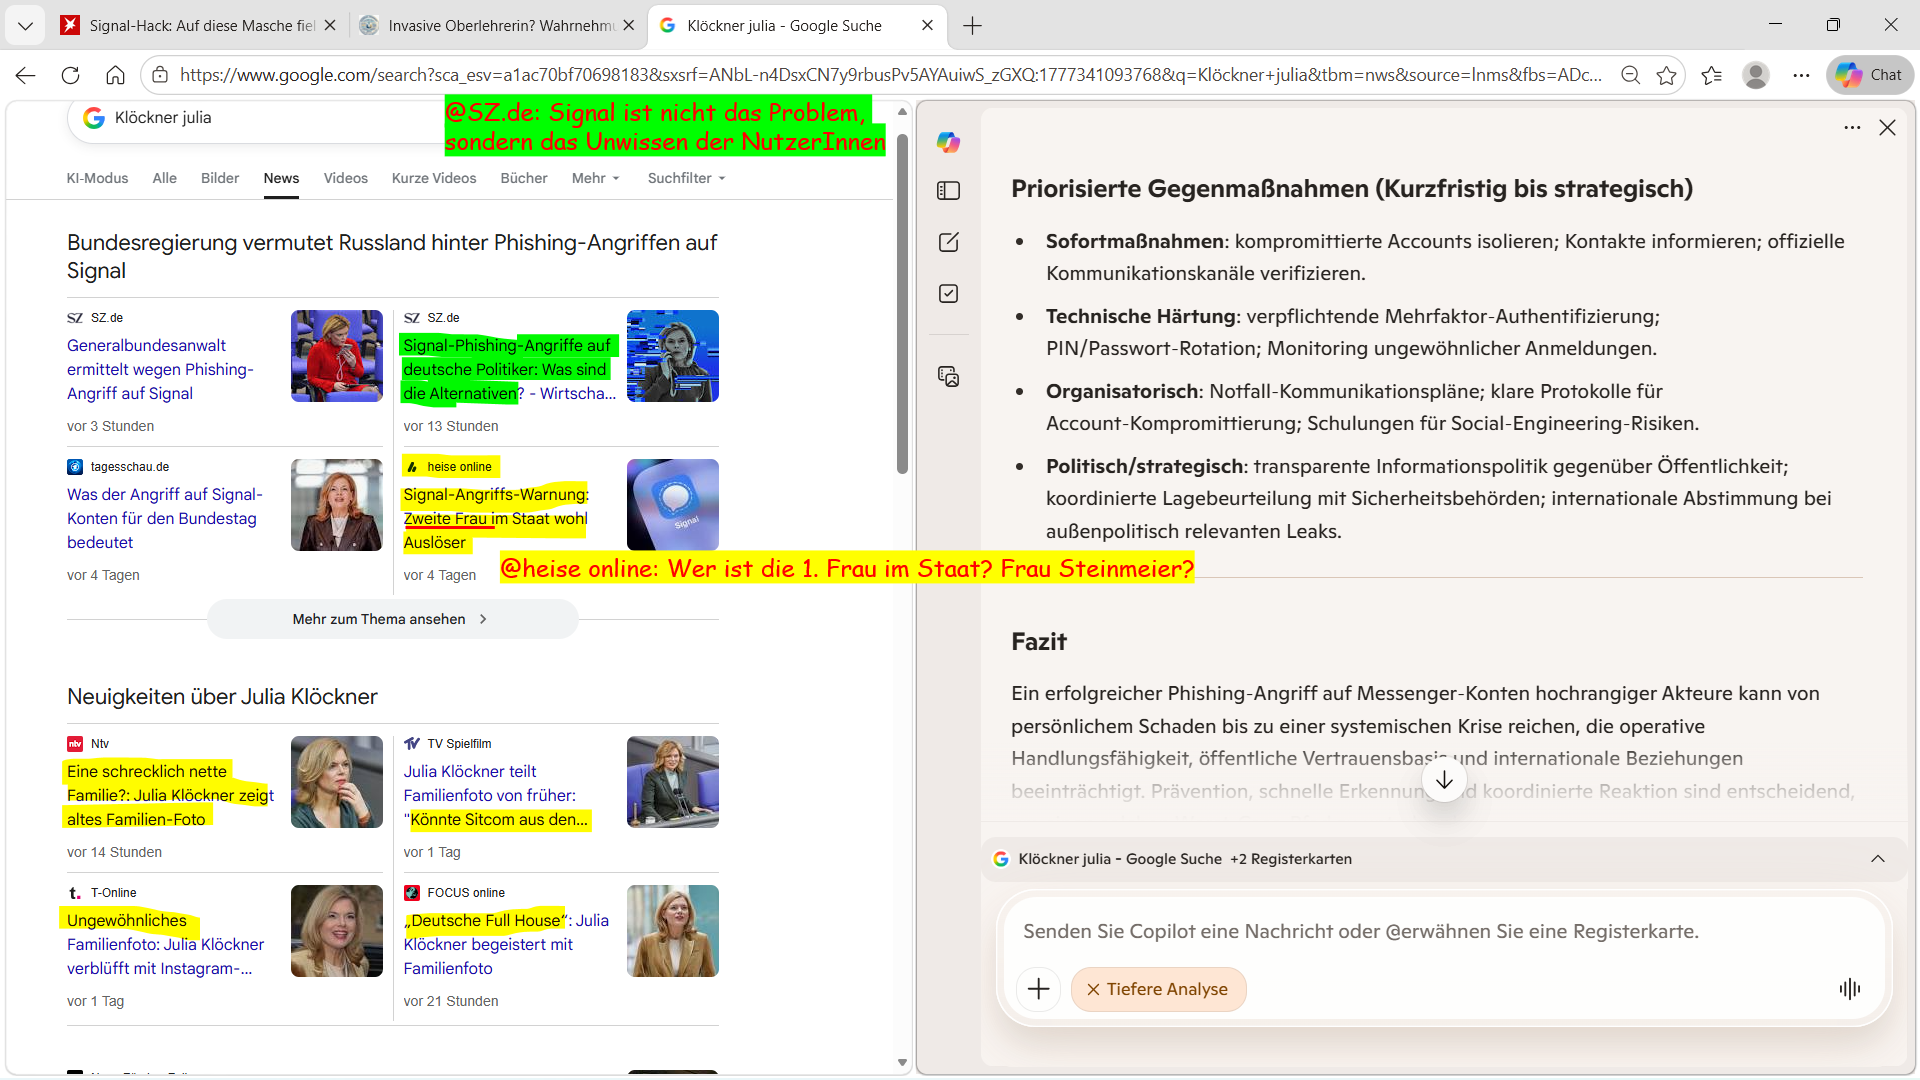The width and height of the screenshot is (1920, 1080).
Task: Open Copilot sidebar panel toggle icon
Action: [x=948, y=190]
